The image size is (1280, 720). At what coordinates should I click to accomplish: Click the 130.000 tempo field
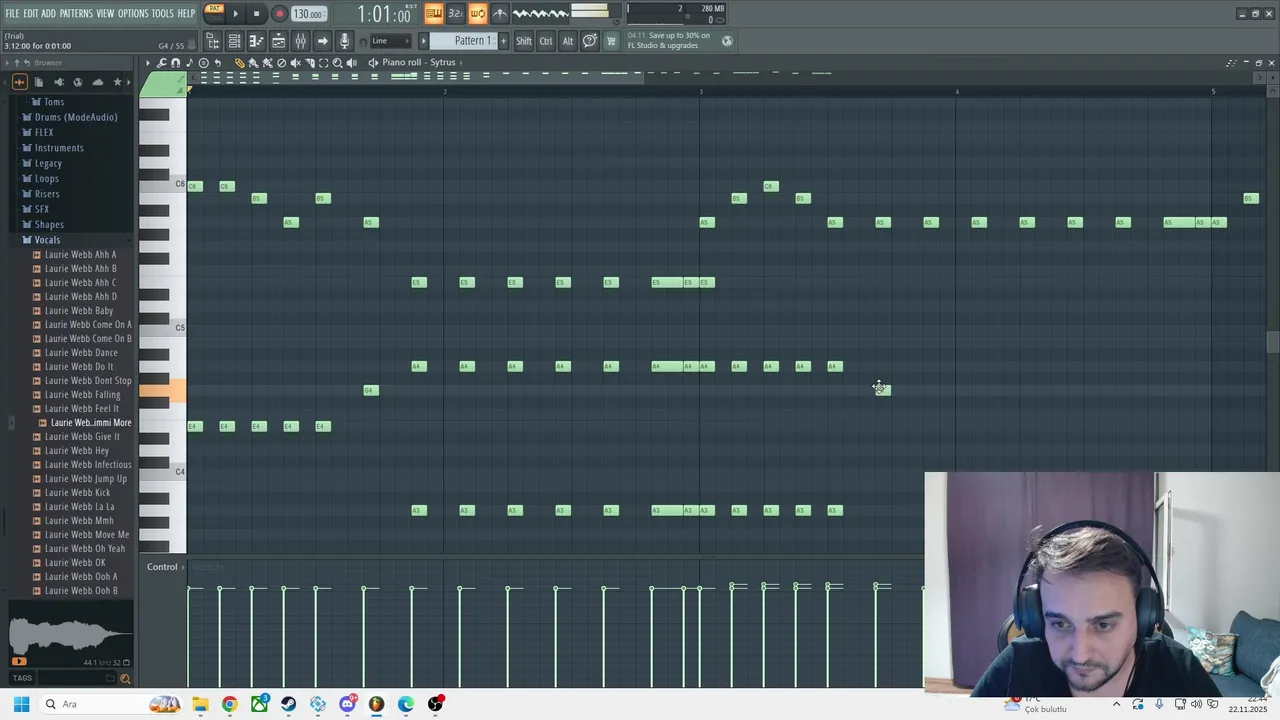click(x=308, y=14)
